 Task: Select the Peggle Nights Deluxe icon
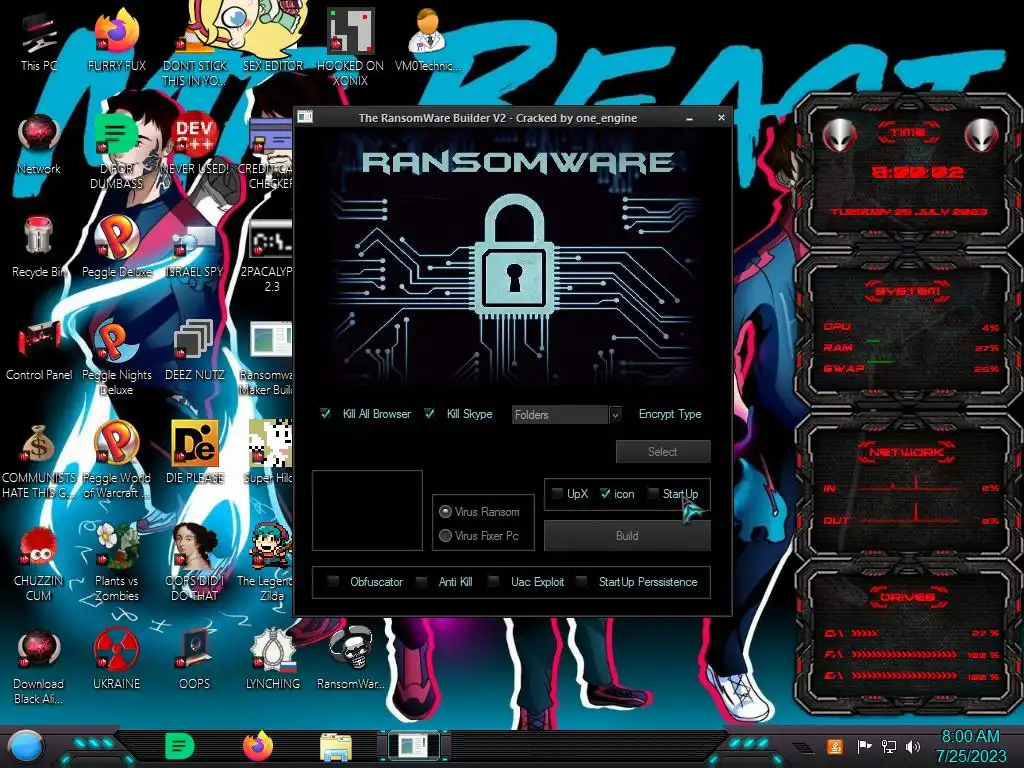116,358
